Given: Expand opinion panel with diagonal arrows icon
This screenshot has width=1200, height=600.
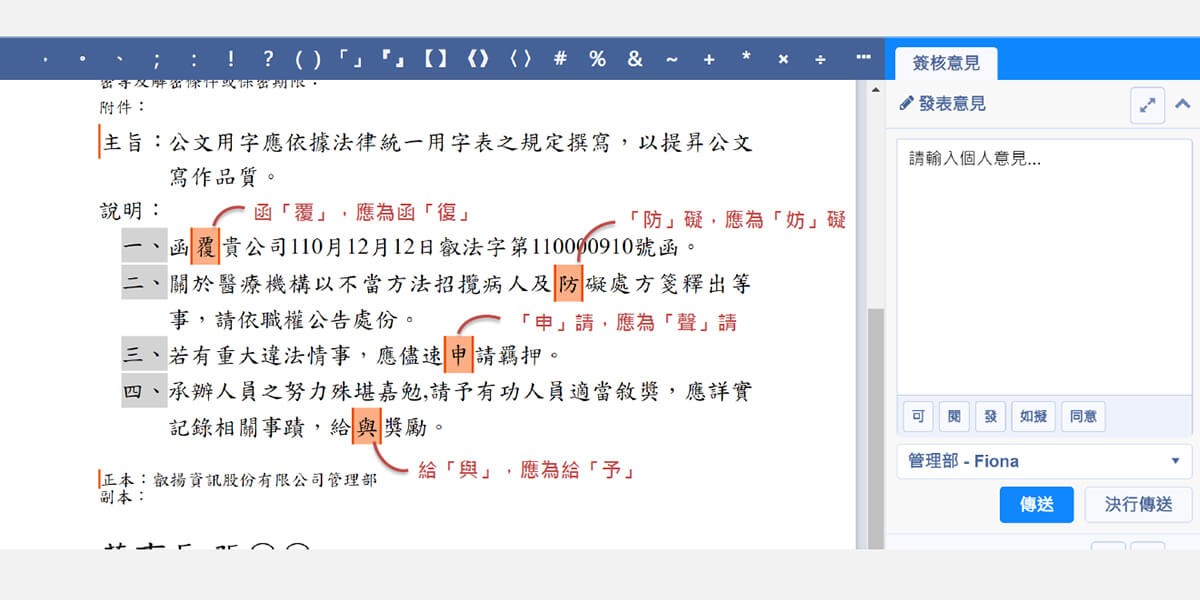Looking at the screenshot, I should [1147, 104].
